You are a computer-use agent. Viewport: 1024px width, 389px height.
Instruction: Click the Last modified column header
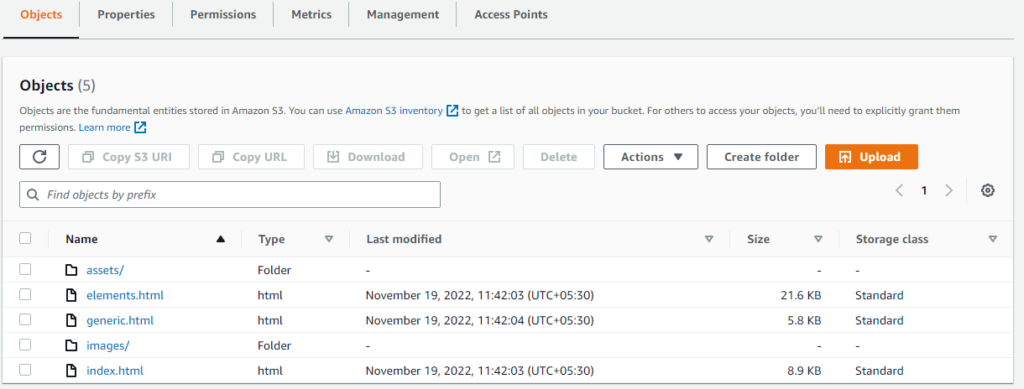[404, 239]
